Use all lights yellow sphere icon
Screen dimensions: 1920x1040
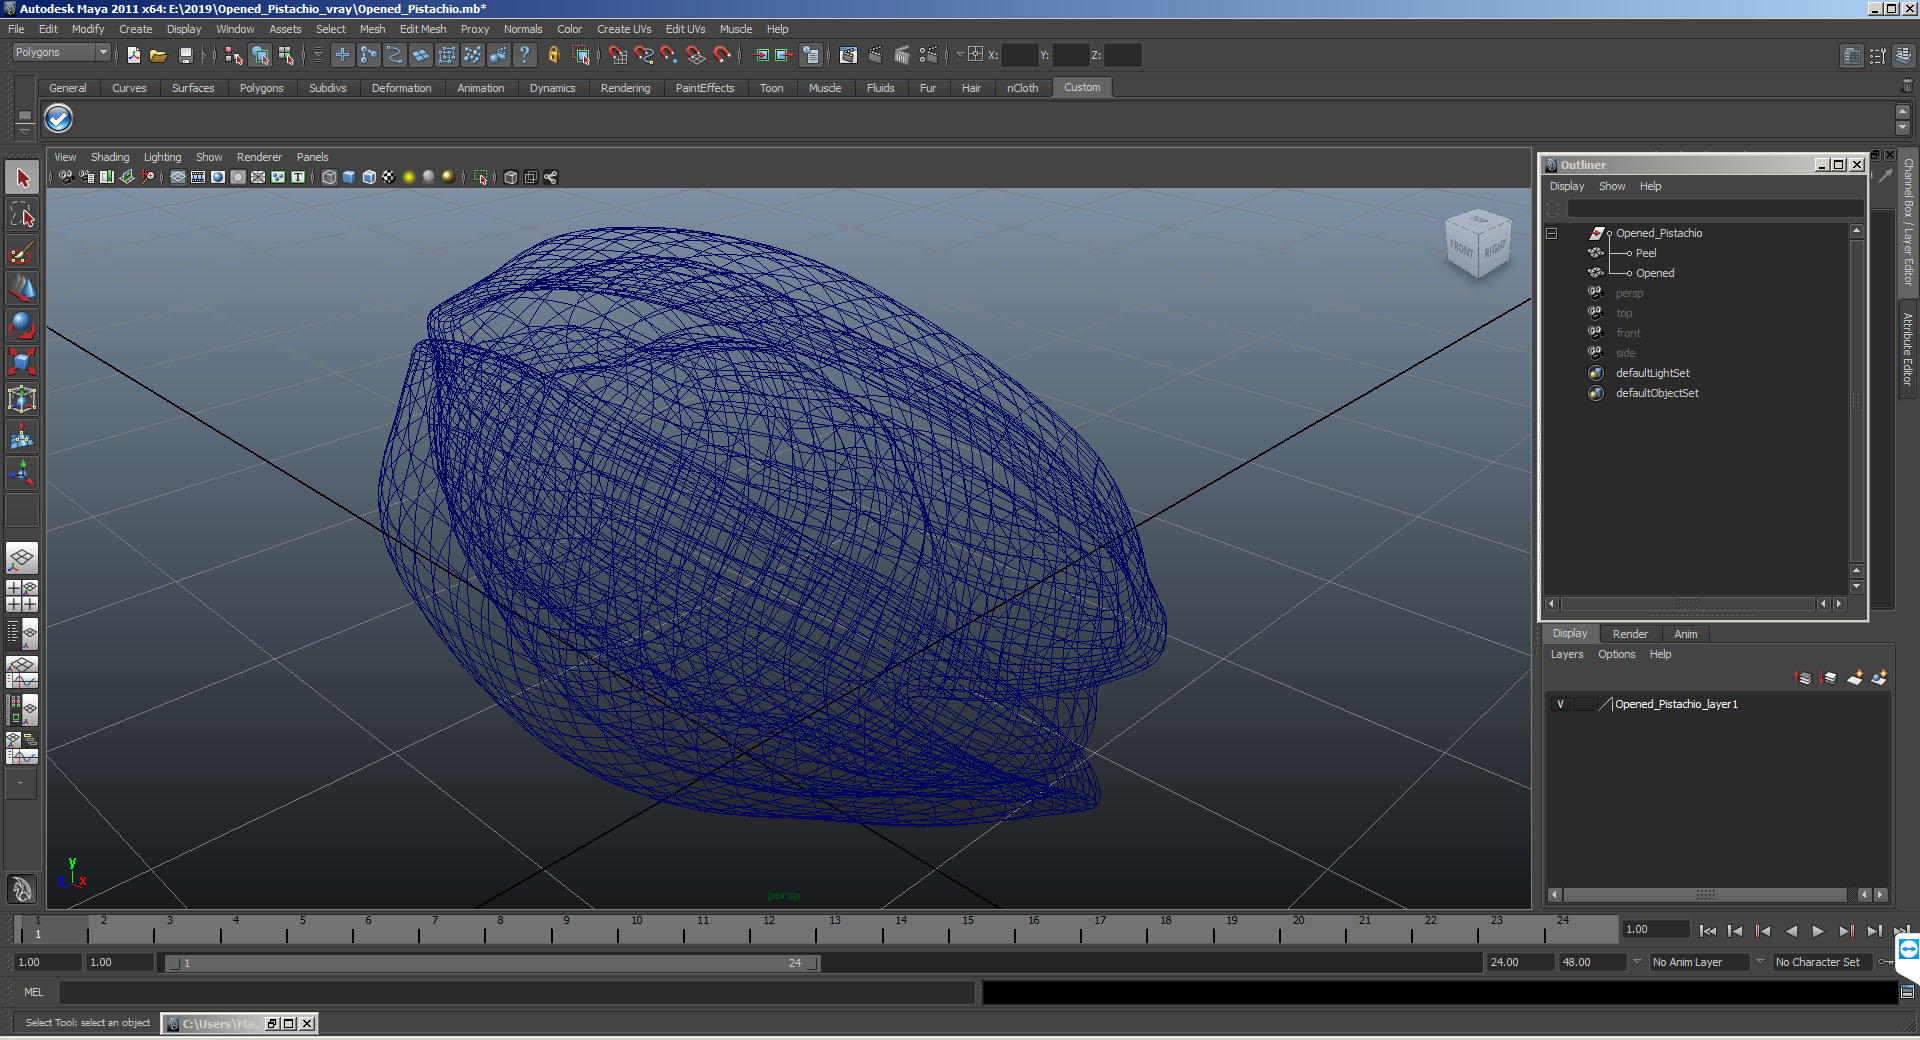click(x=409, y=177)
